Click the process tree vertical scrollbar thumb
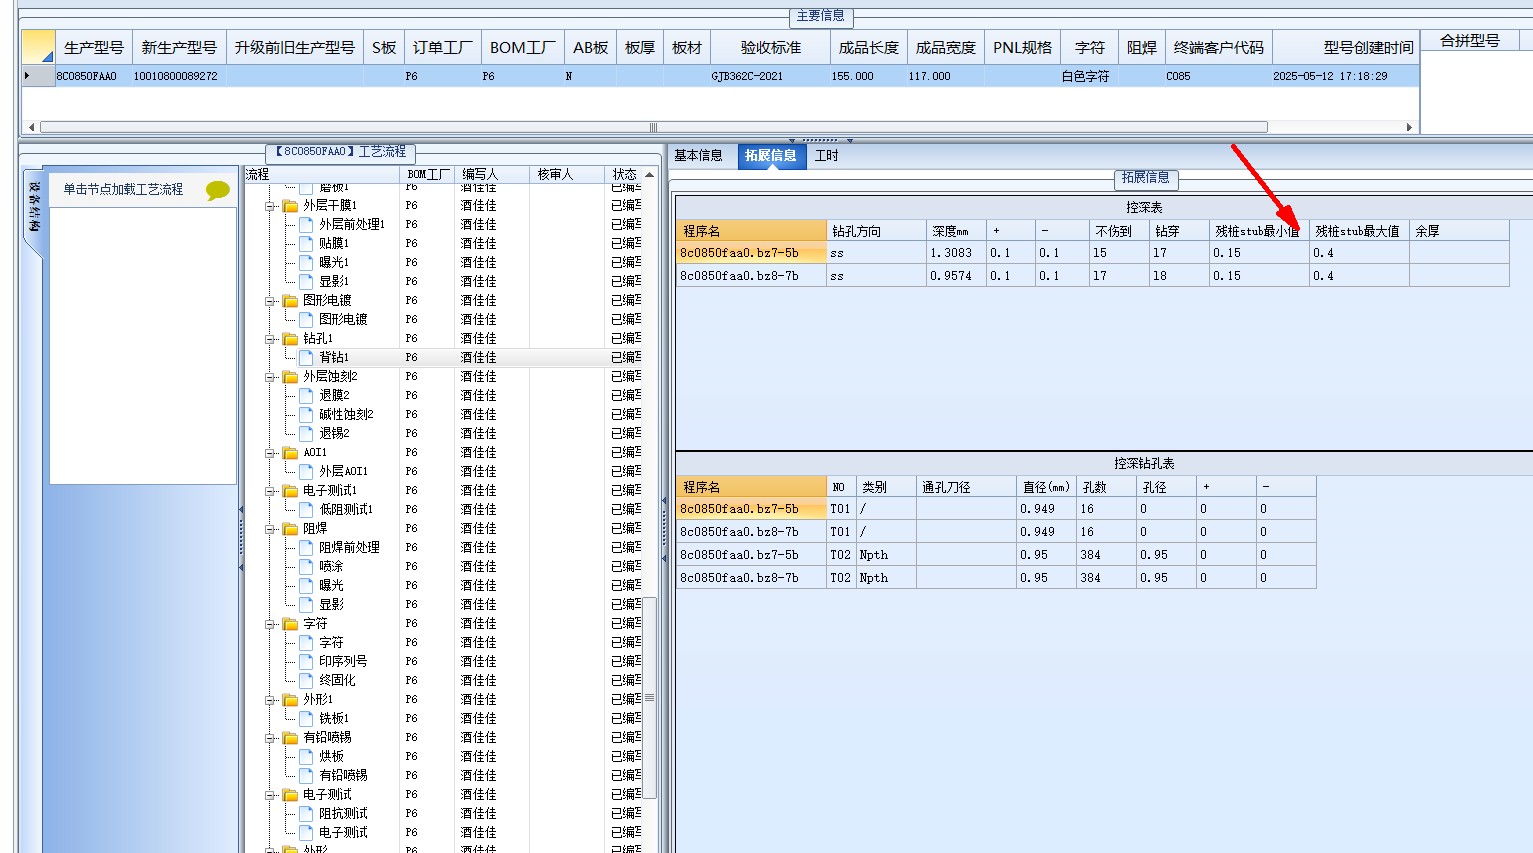 [x=649, y=697]
